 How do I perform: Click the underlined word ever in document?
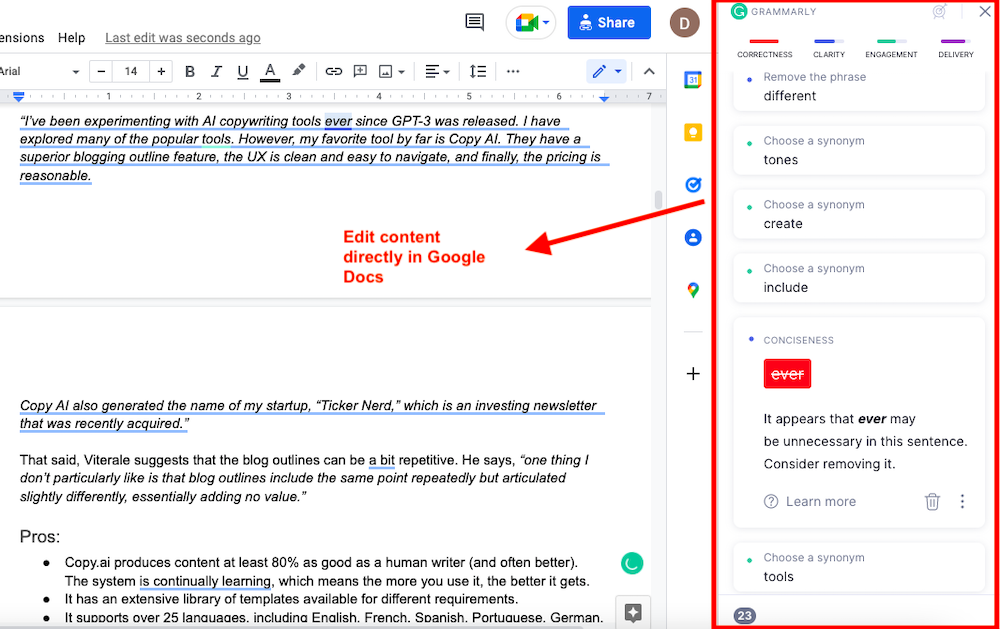(x=338, y=121)
